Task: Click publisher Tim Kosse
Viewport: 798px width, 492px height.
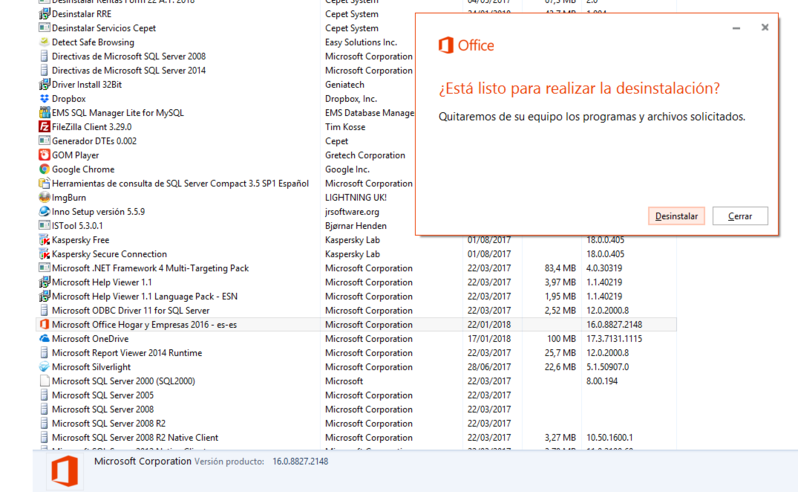Action: tap(345, 127)
